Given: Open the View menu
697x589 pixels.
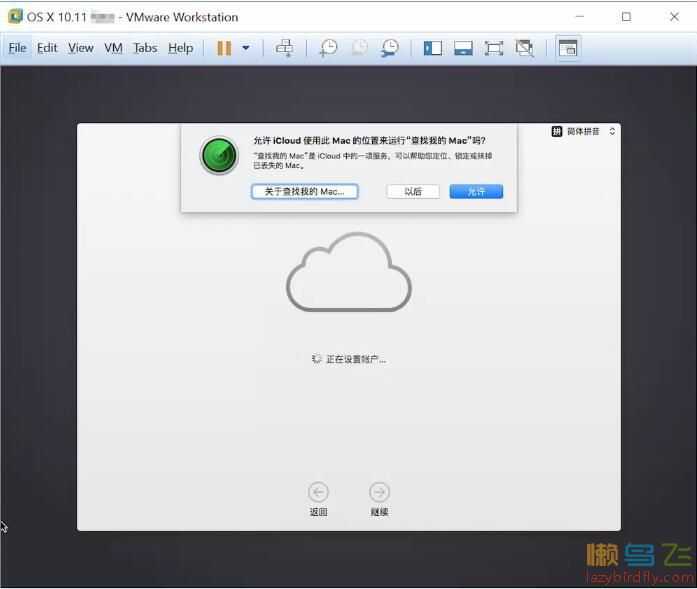Looking at the screenshot, I should 80,48.
